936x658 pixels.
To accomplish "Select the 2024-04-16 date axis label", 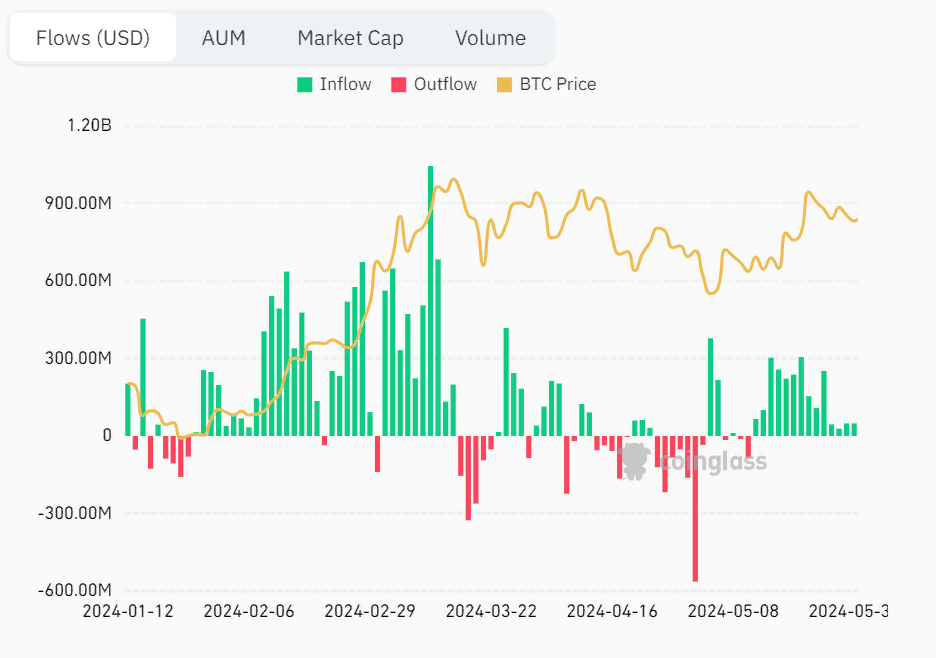I will coord(612,611).
